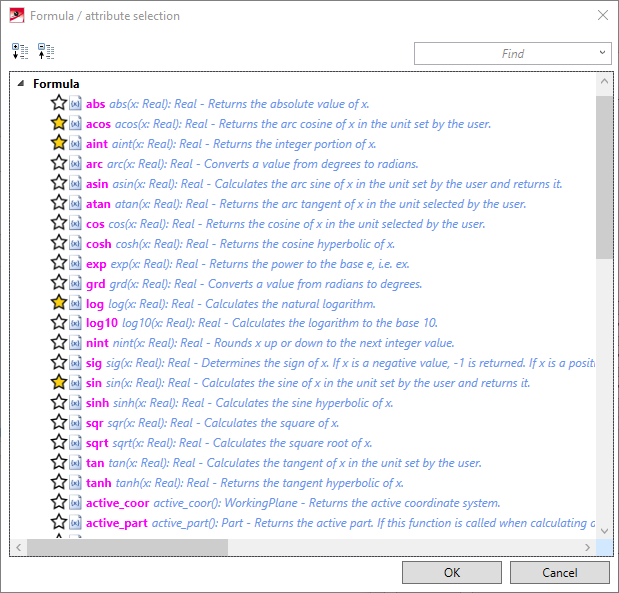Remove acos from favorites via star

[x=59, y=123]
